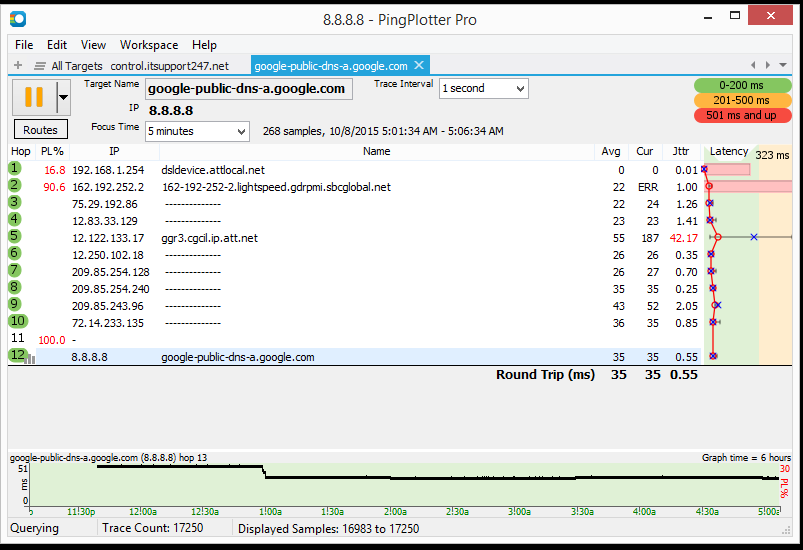Click the Querying status text
The height and width of the screenshot is (550, 803).
click(34, 528)
